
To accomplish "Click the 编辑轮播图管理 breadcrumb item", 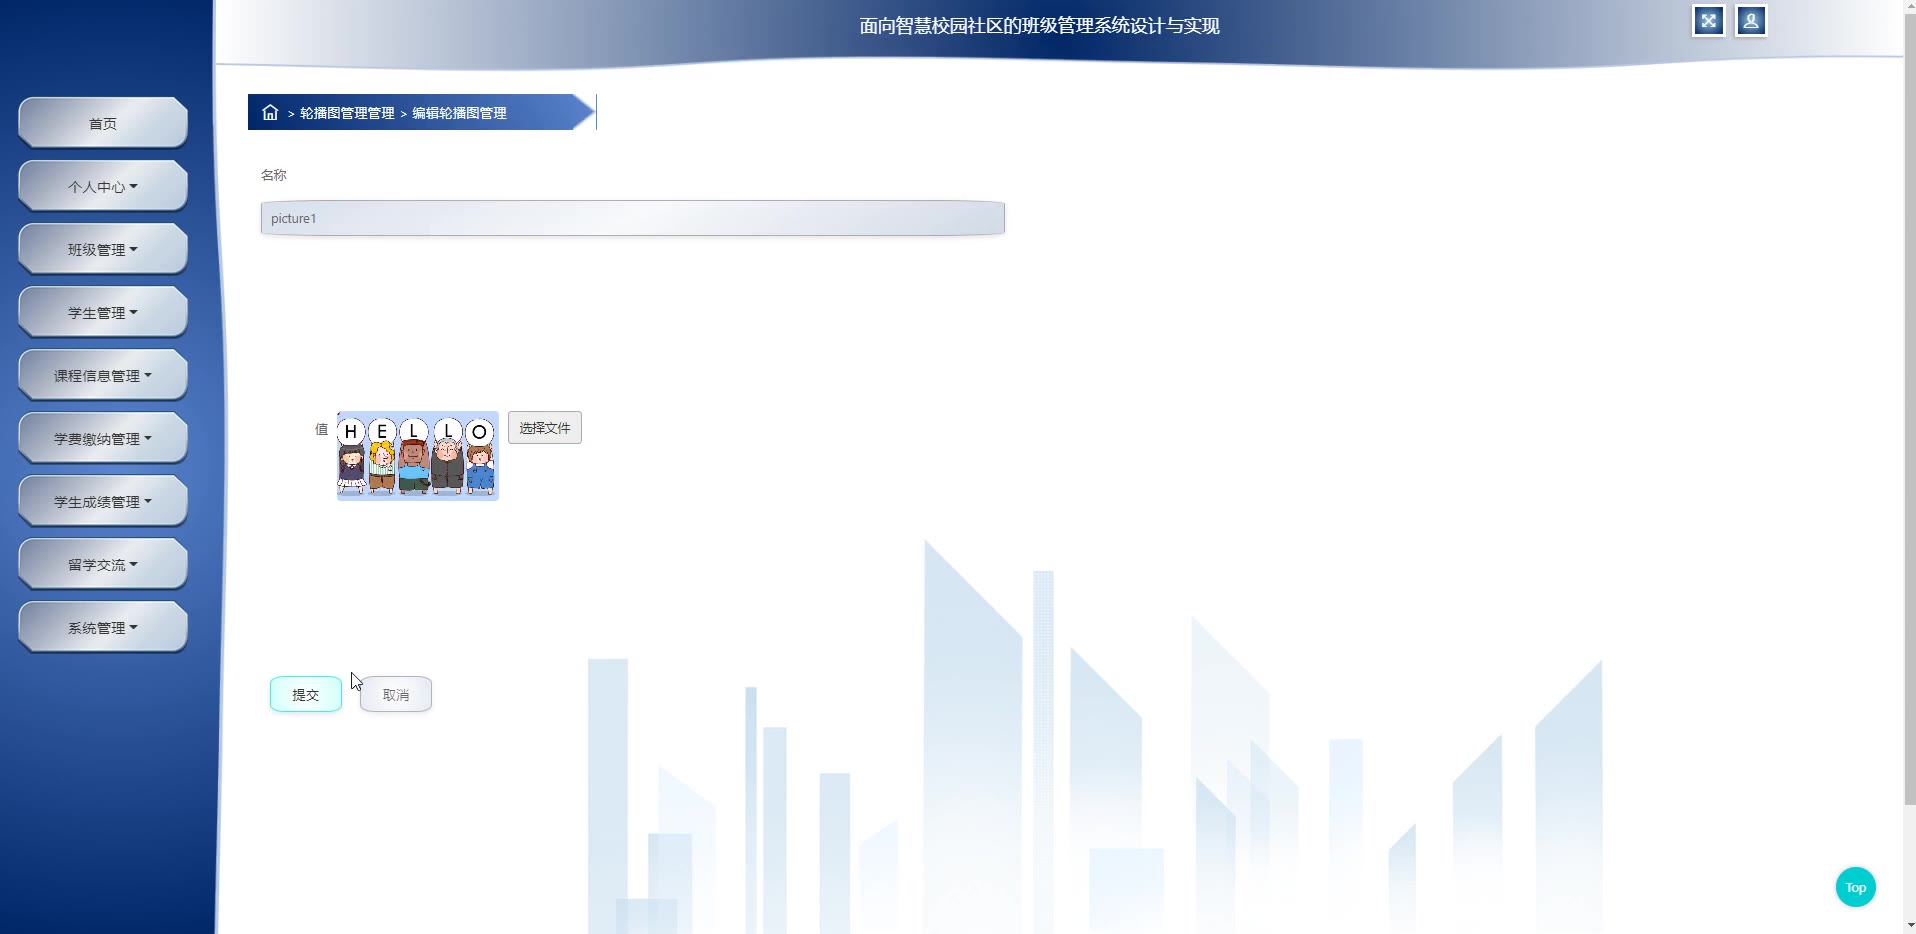I will point(459,113).
